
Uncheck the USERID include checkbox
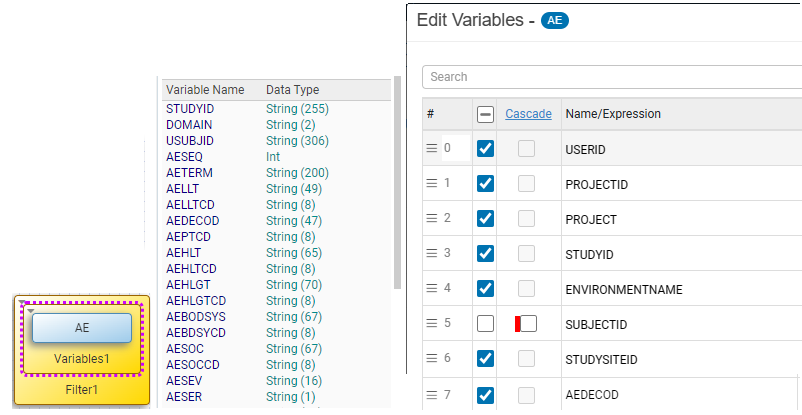[x=485, y=148]
